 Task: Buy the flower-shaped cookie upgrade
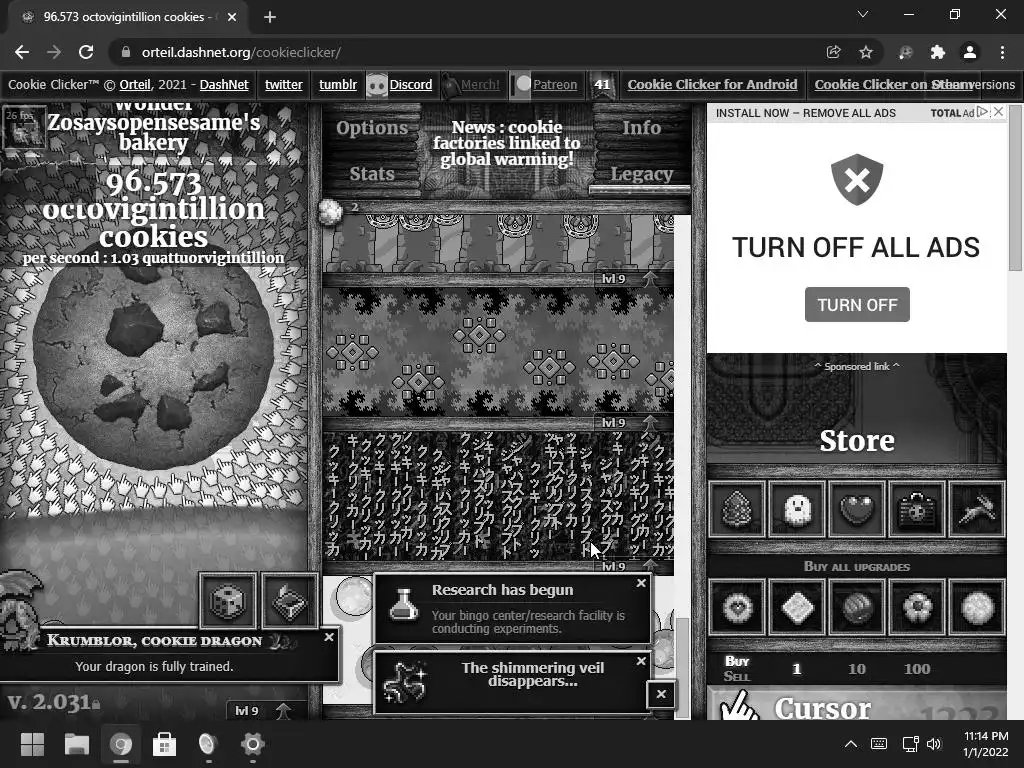(918, 608)
